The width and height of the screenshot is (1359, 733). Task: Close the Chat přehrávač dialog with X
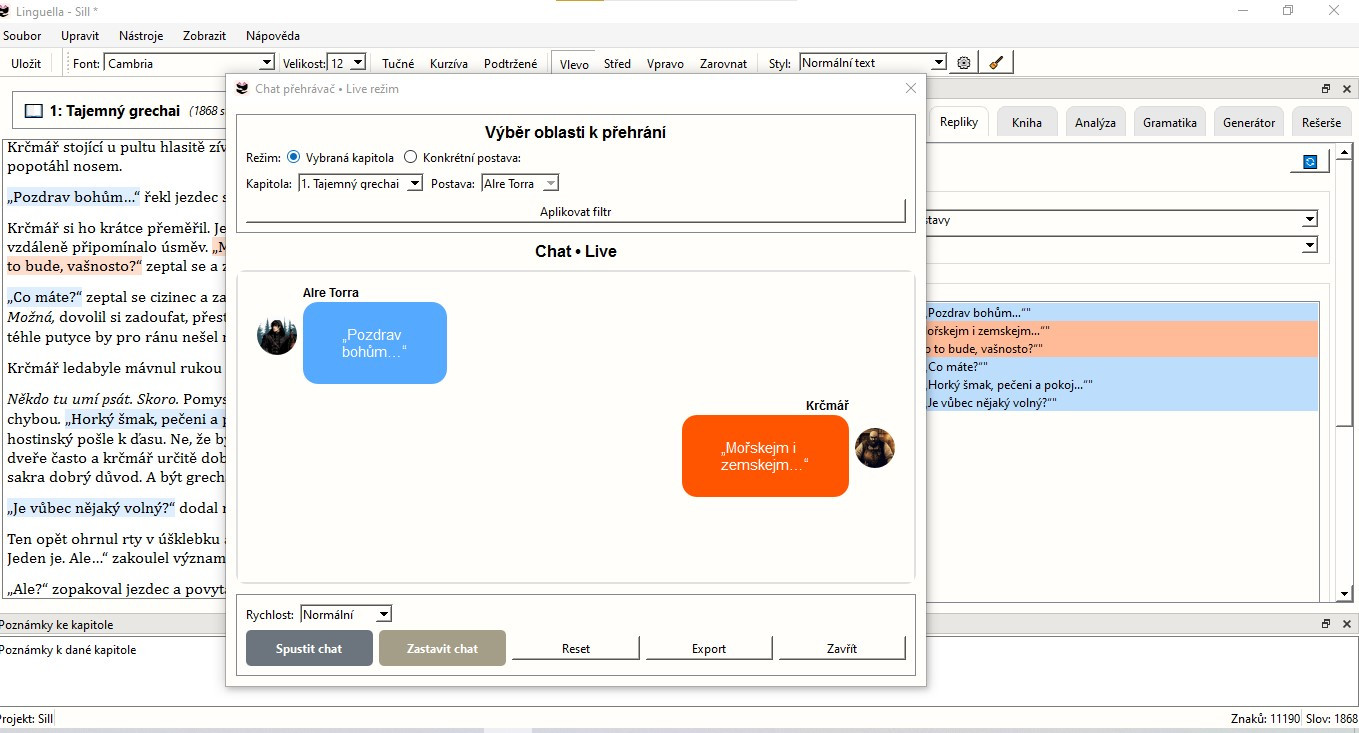click(x=910, y=88)
